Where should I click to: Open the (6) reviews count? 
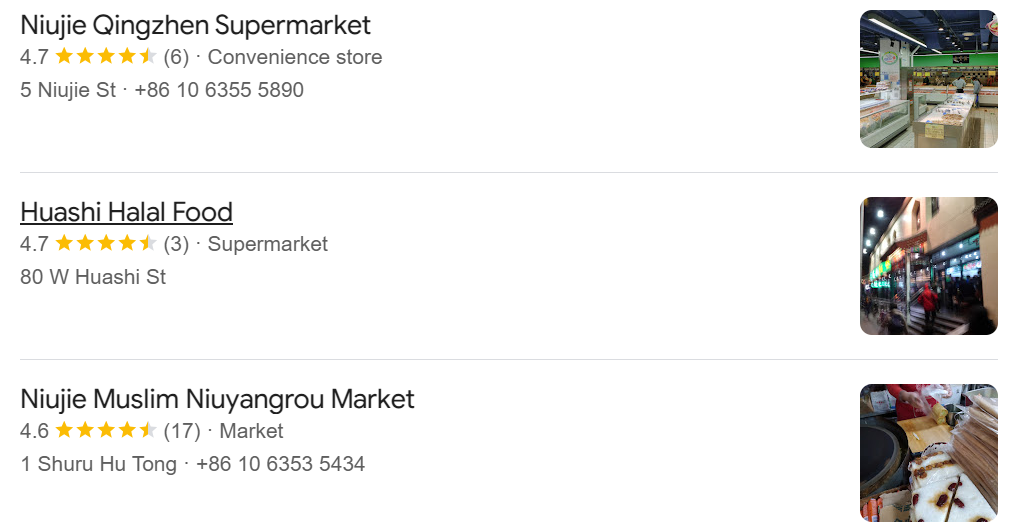176,57
